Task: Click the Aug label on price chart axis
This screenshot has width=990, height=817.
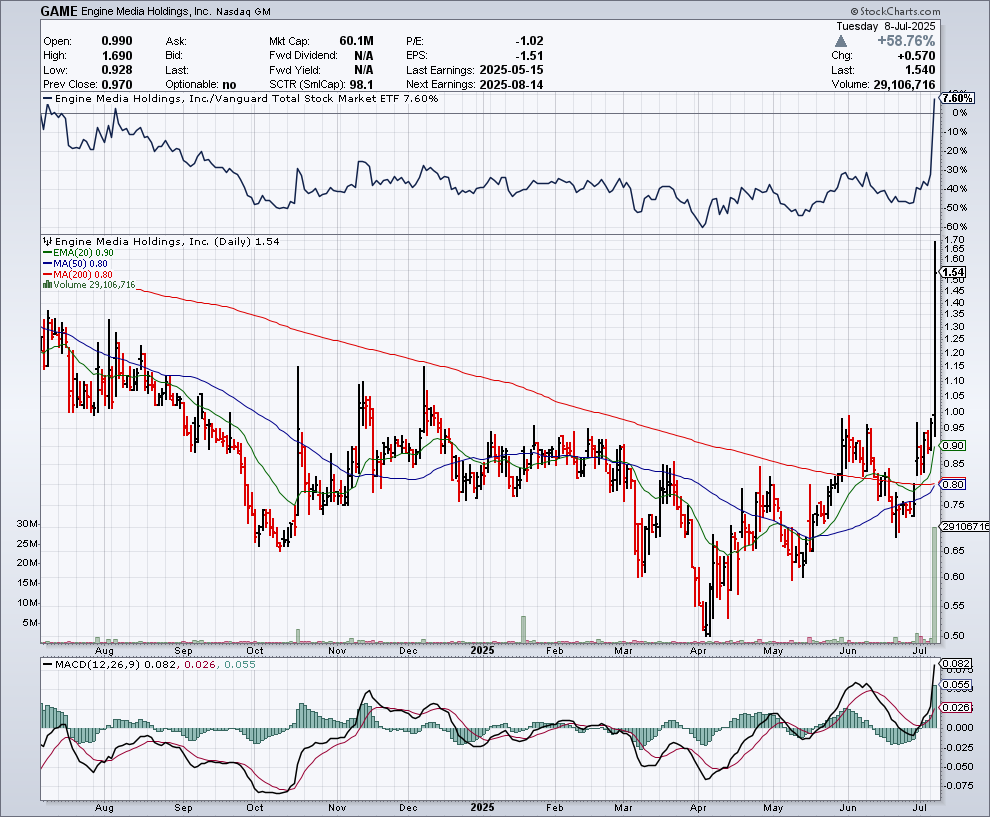Action: pos(104,650)
